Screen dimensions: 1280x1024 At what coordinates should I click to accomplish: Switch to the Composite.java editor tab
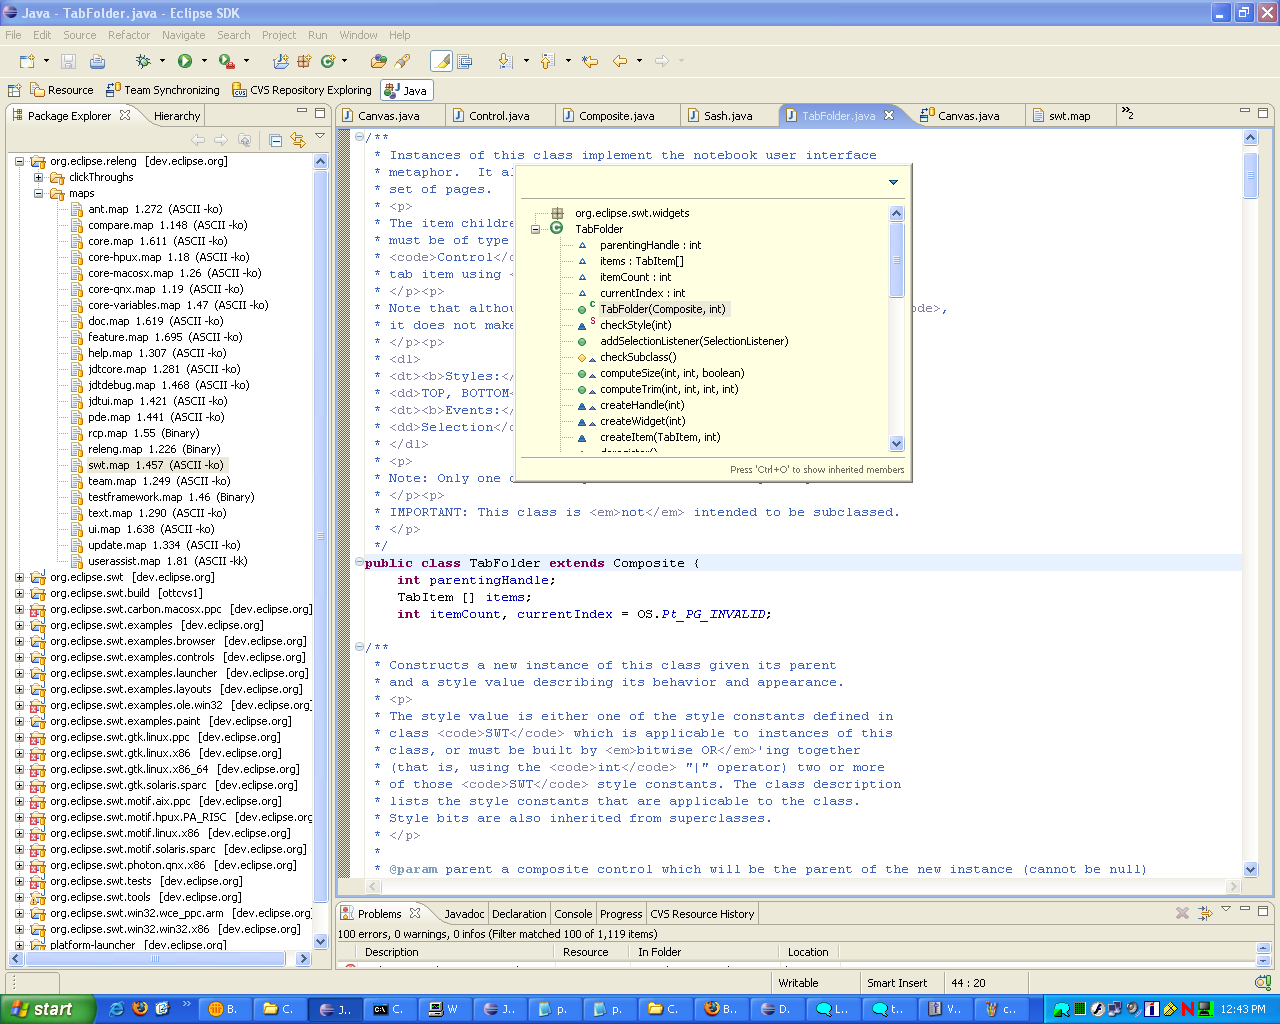click(616, 116)
